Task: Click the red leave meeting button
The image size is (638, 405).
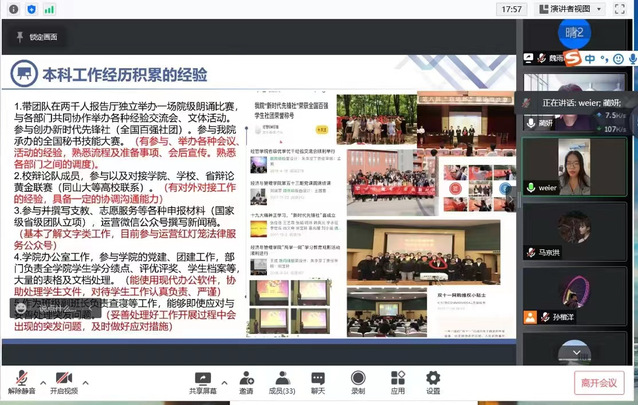Action: [600, 382]
